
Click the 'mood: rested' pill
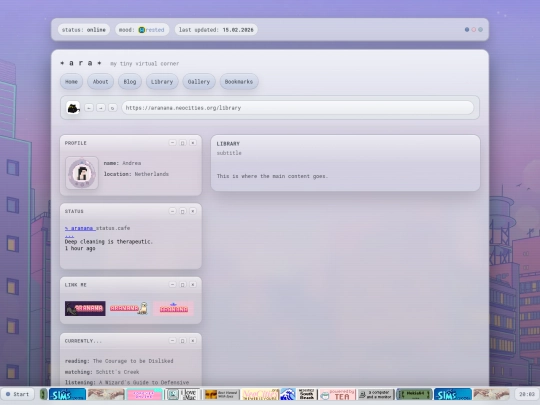(x=142, y=30)
